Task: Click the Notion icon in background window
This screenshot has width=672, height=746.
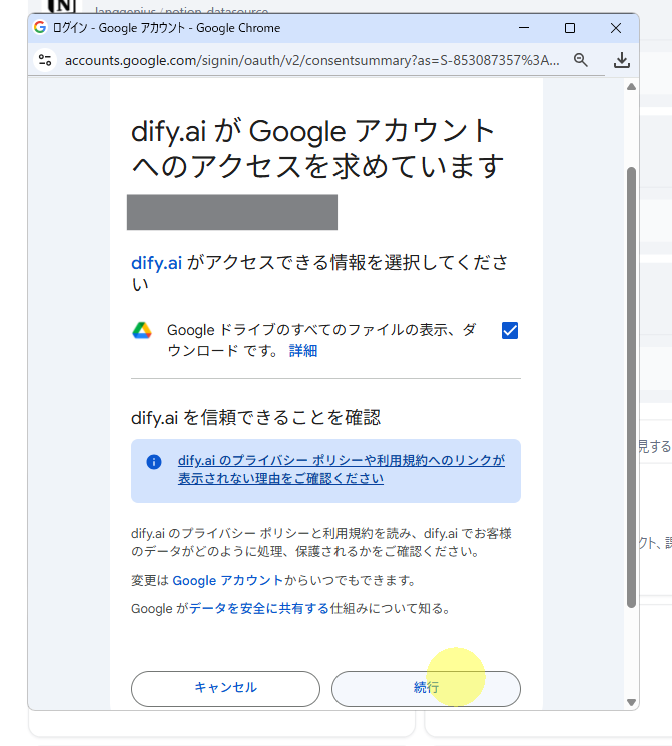Action: pos(62,6)
